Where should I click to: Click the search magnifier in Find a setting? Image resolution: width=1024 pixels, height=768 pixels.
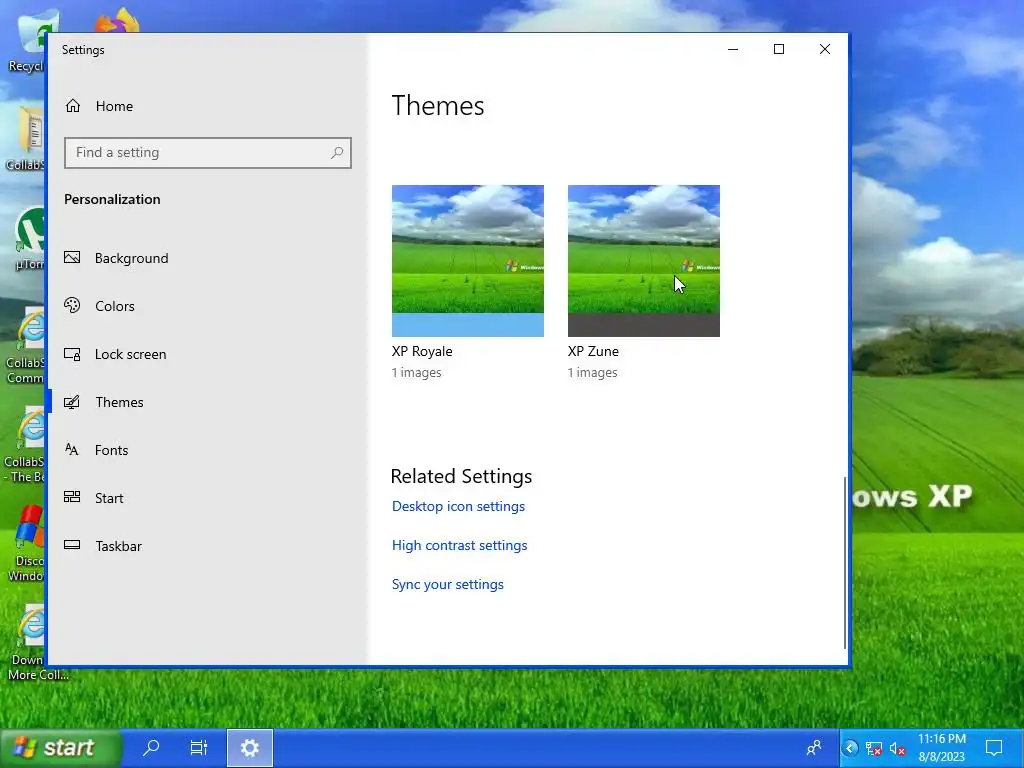coord(337,153)
